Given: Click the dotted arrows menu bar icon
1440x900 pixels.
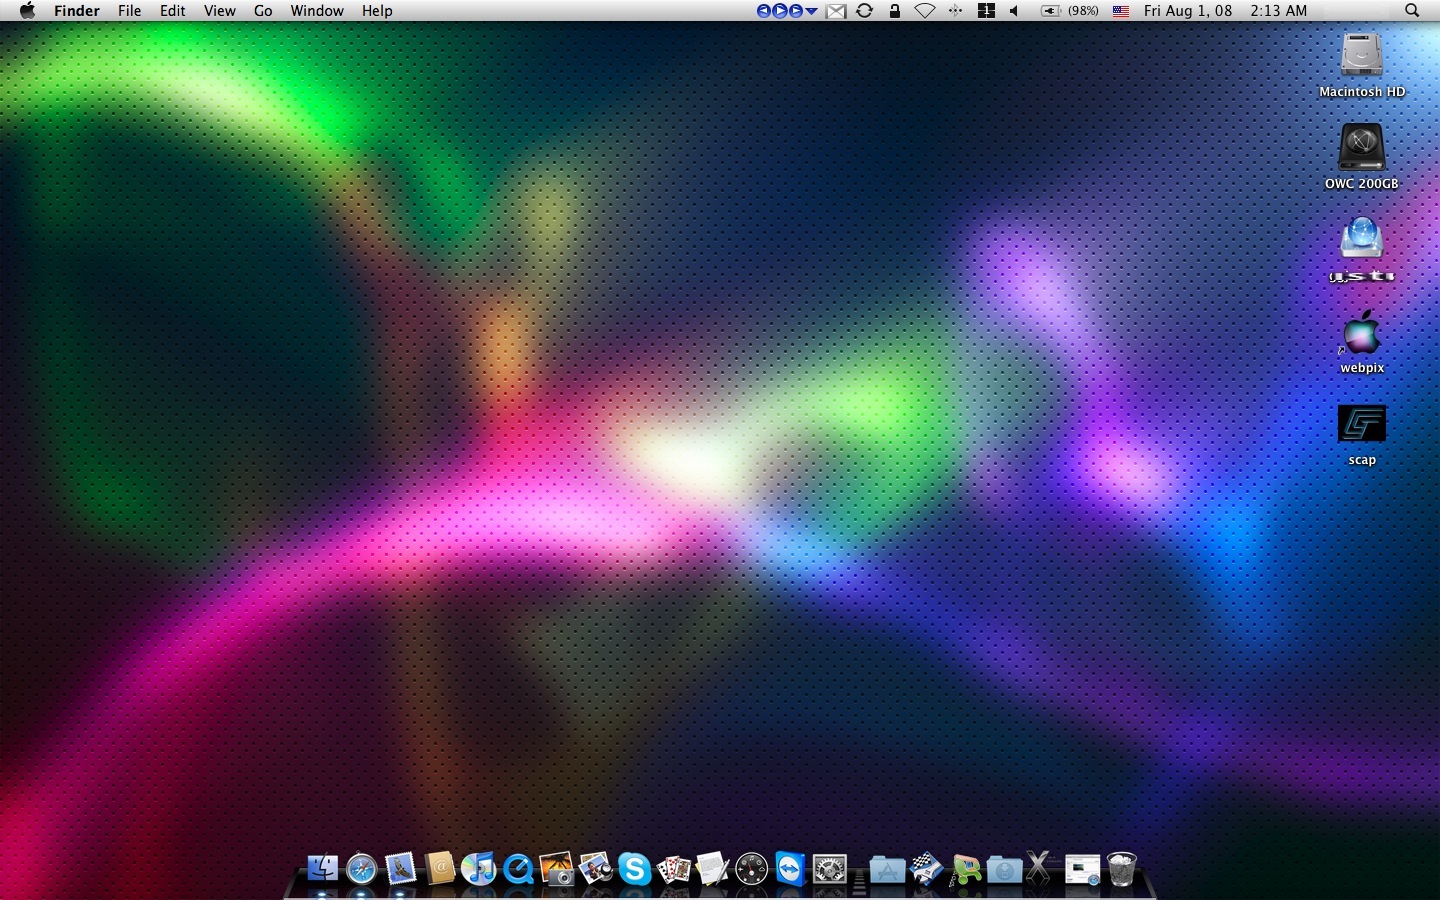Looking at the screenshot, I should point(956,11).
